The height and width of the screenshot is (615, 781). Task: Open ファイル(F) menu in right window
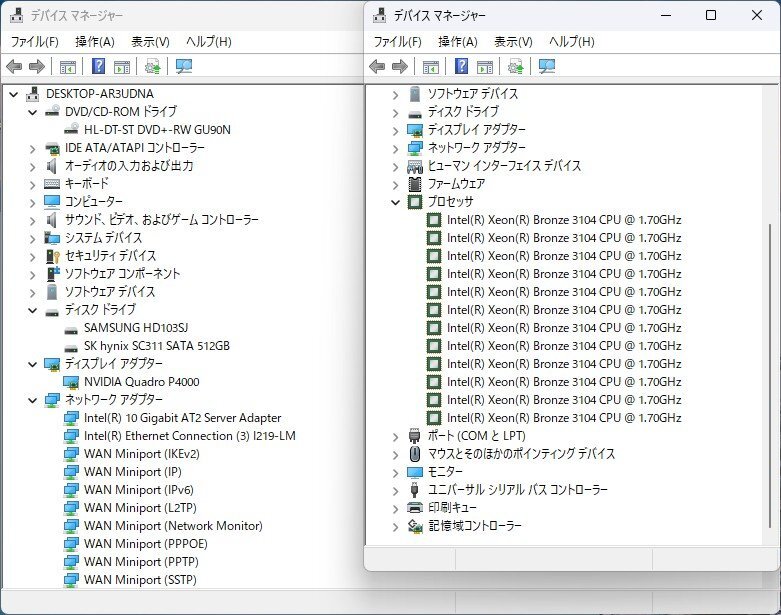click(397, 42)
